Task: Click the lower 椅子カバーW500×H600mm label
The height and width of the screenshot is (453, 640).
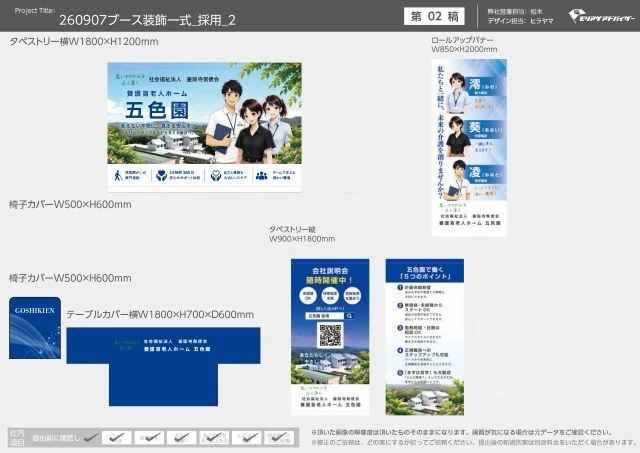Action: (x=70, y=278)
